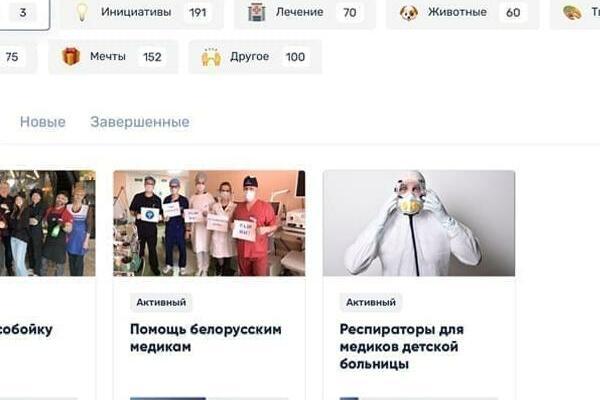Screen dimensions: 600x400
Task: Click the palette icon at right edge
Action: (572, 13)
